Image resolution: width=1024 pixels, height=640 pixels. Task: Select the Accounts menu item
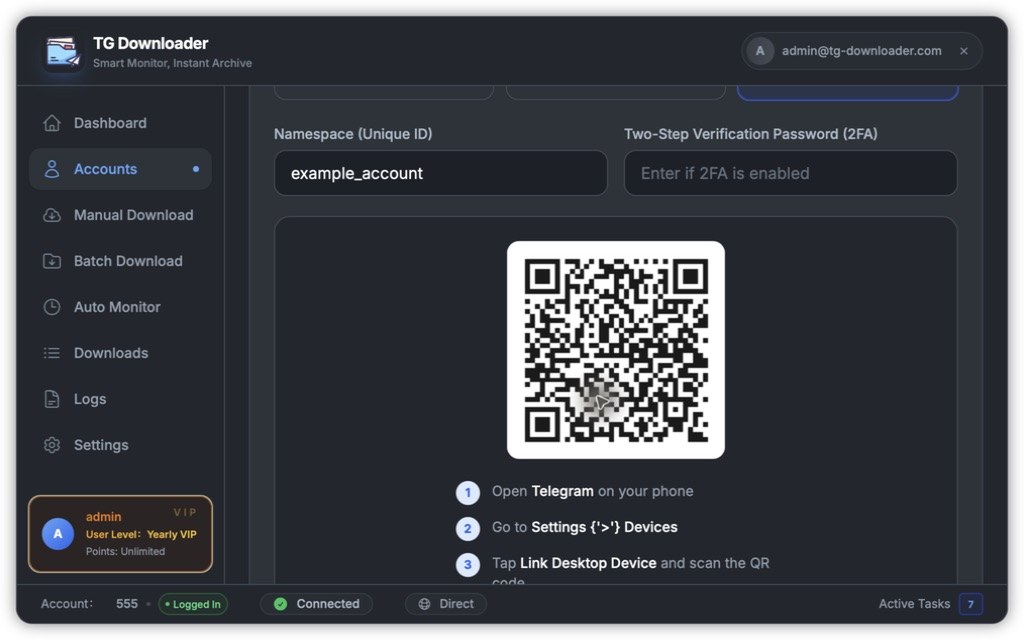pos(120,169)
